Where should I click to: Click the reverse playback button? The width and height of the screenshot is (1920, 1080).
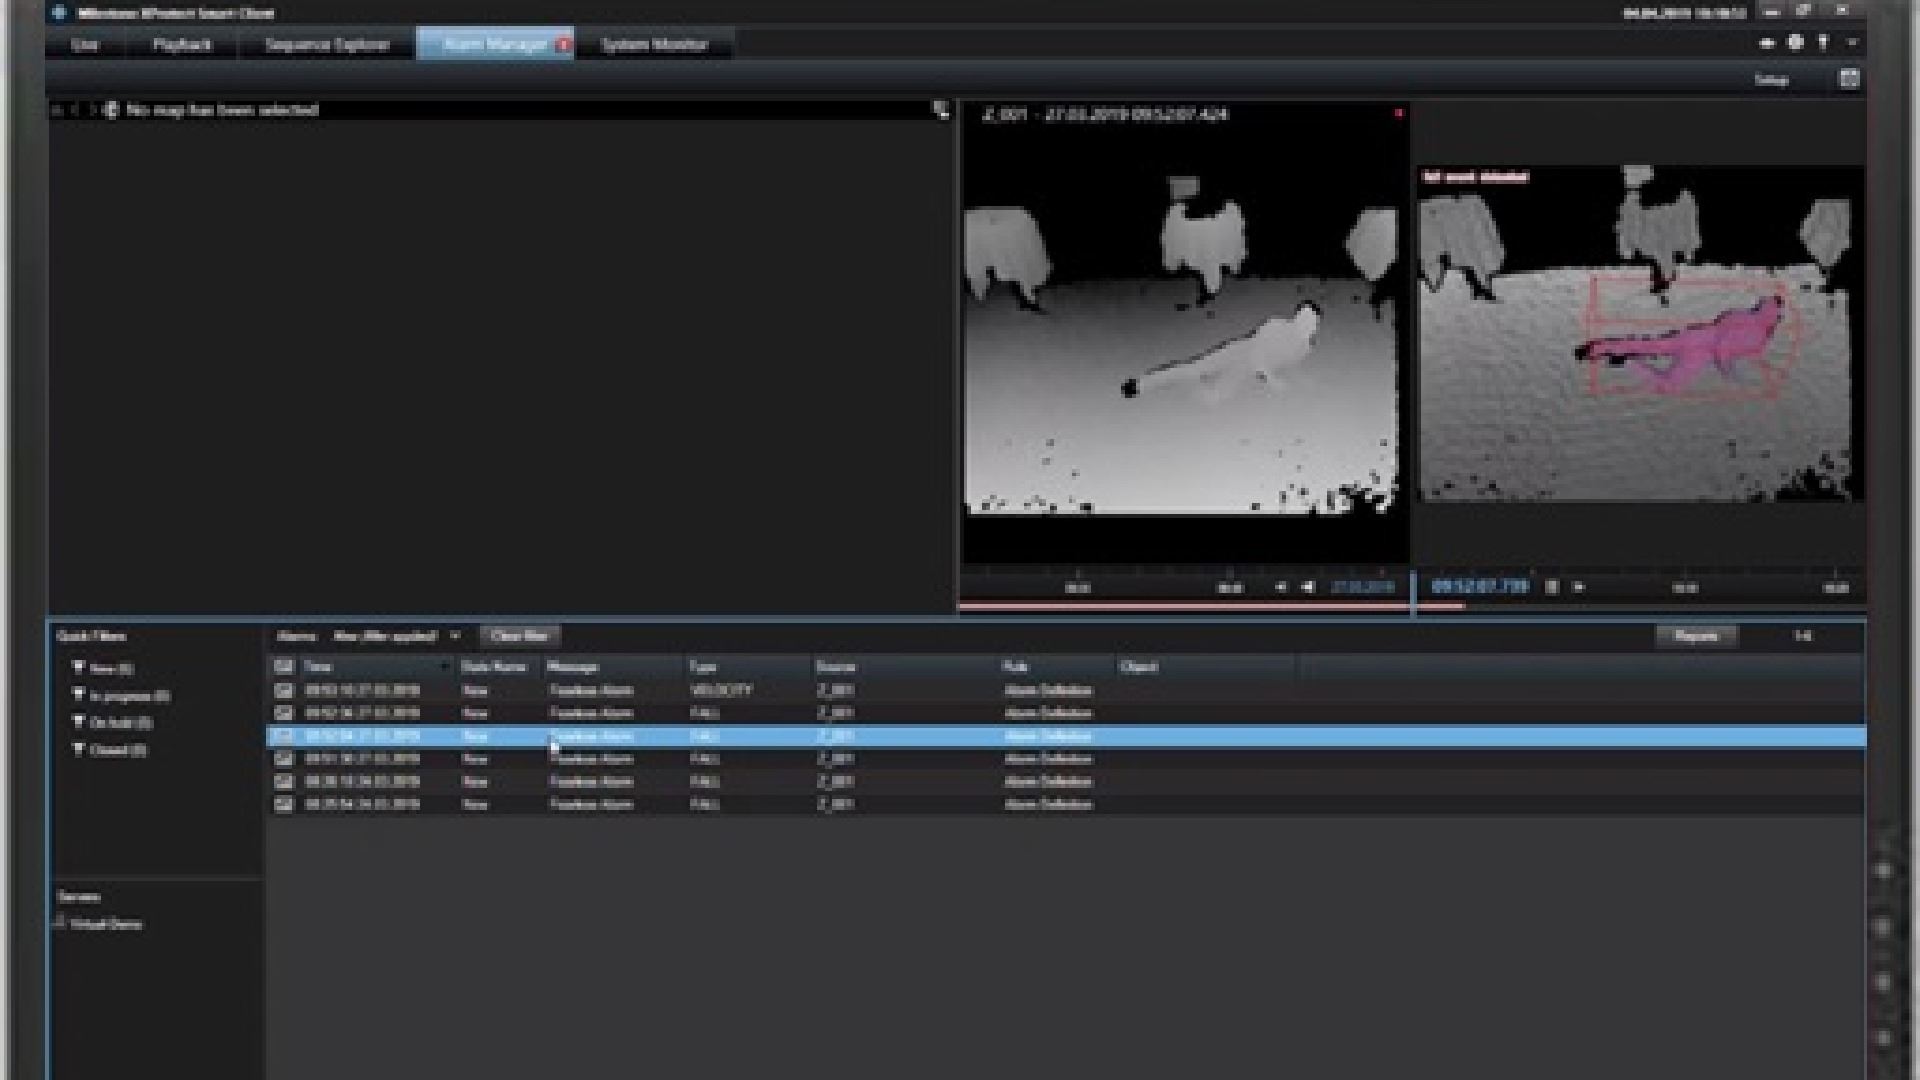1307,587
